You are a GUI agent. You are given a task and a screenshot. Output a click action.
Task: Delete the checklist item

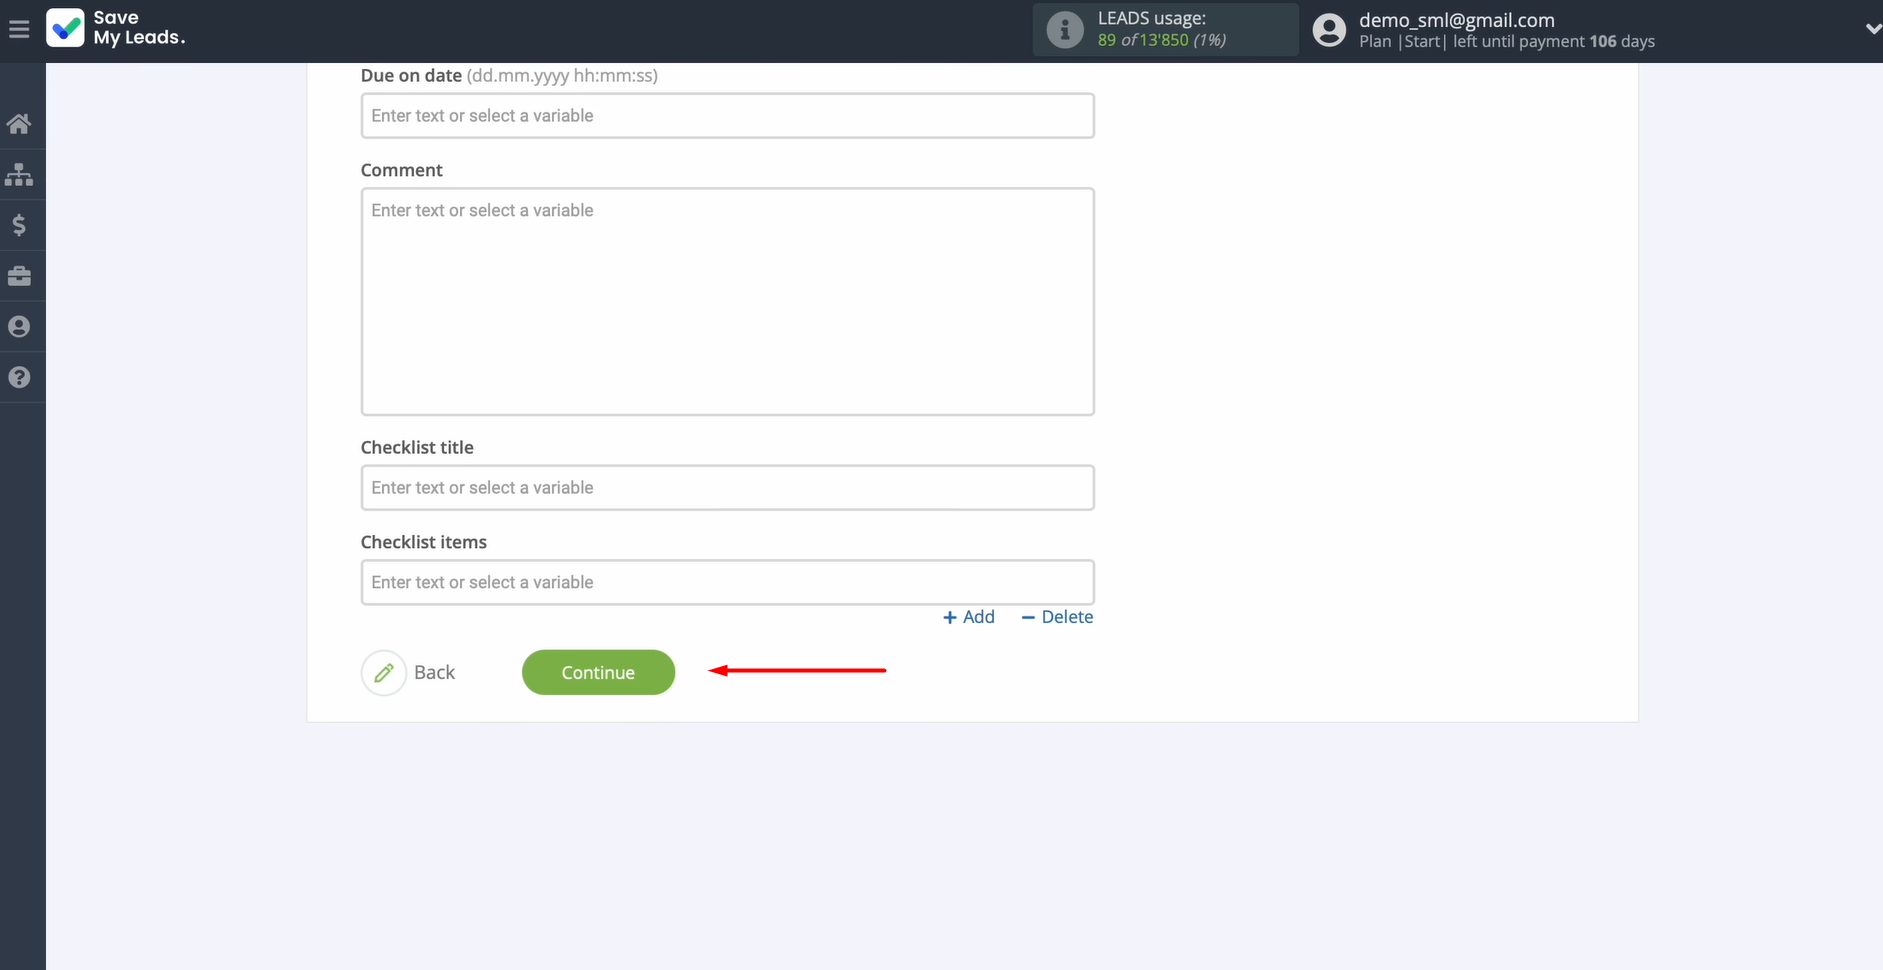(x=1057, y=617)
